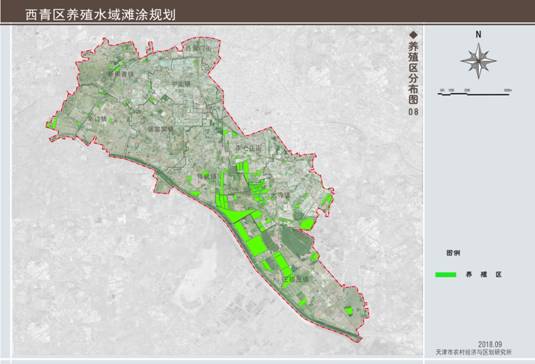Screen dimensions: 535x364
Task: Click the 王稳庄镇 town label in the south
Action: point(295,279)
